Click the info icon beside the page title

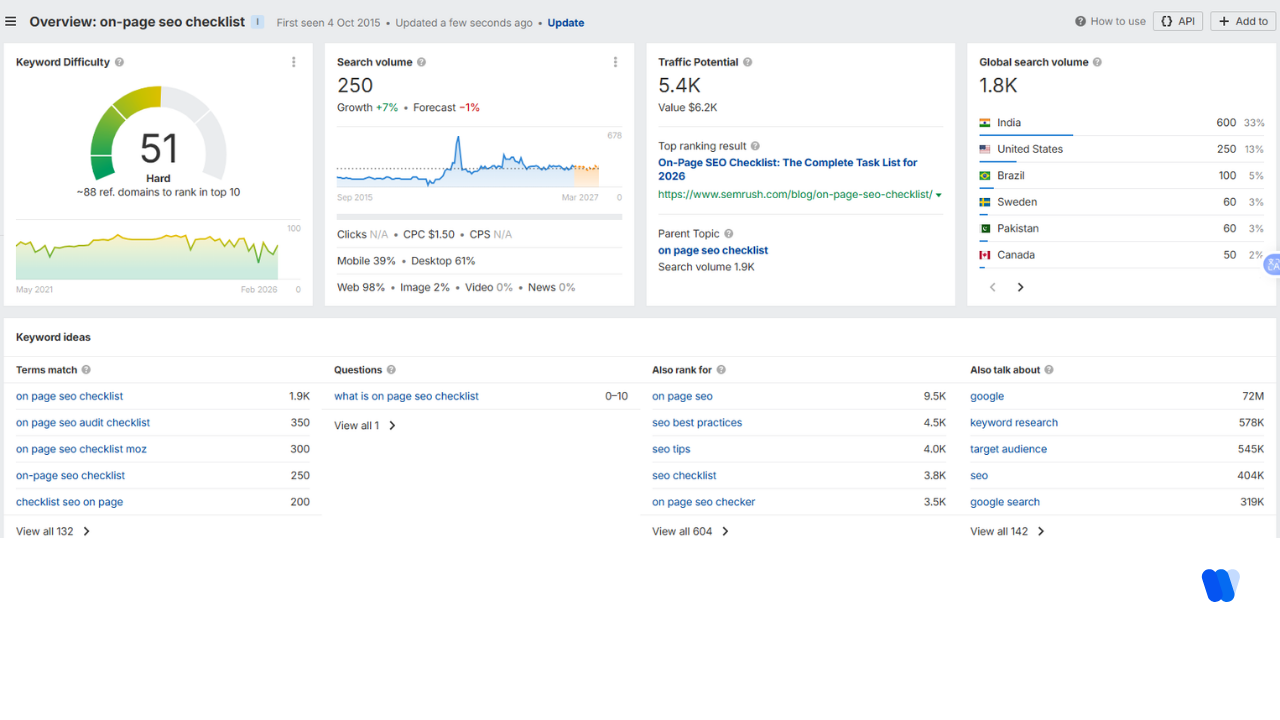point(259,21)
